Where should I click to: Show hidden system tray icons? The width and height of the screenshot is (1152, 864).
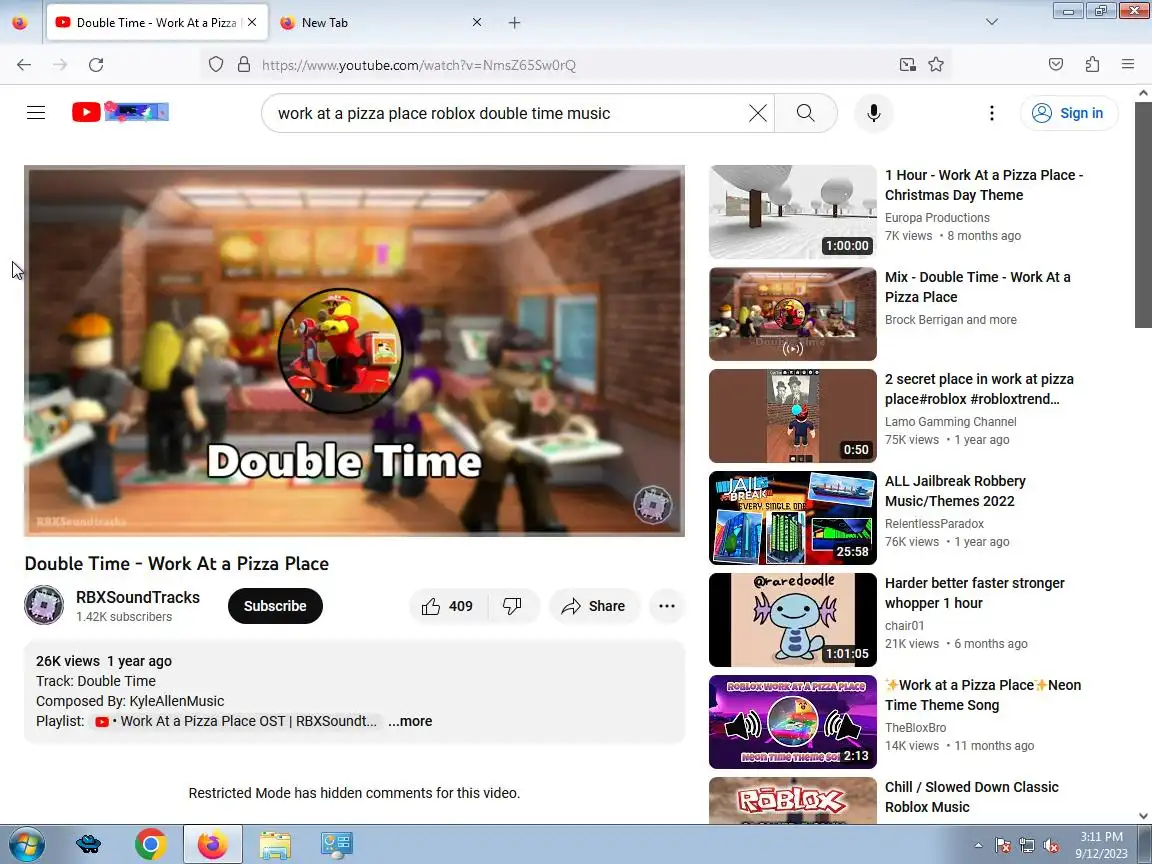click(978, 845)
